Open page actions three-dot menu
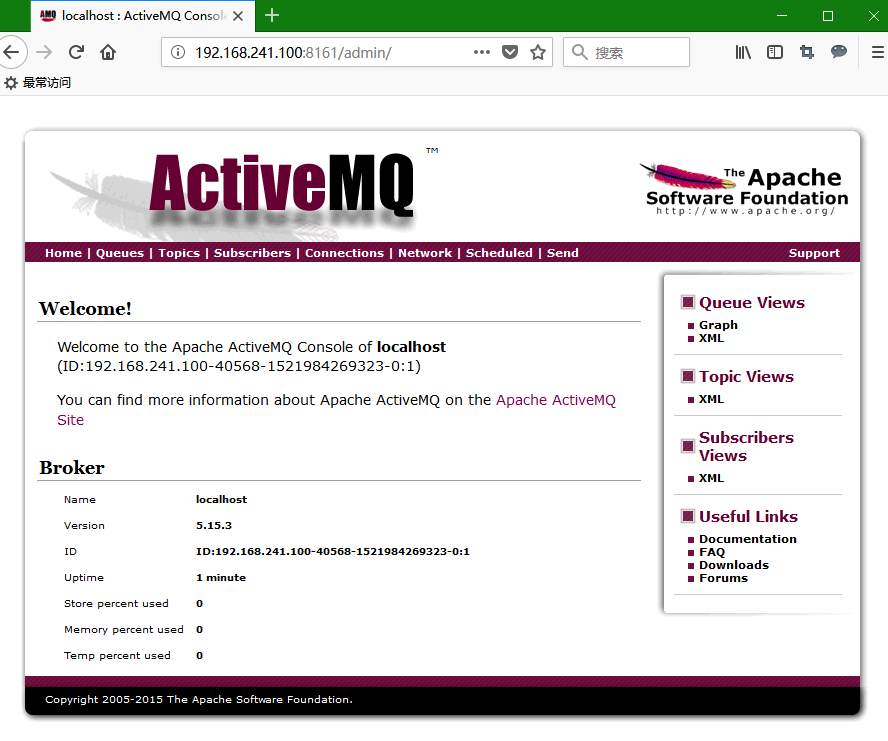The width and height of the screenshot is (888, 741). (481, 52)
